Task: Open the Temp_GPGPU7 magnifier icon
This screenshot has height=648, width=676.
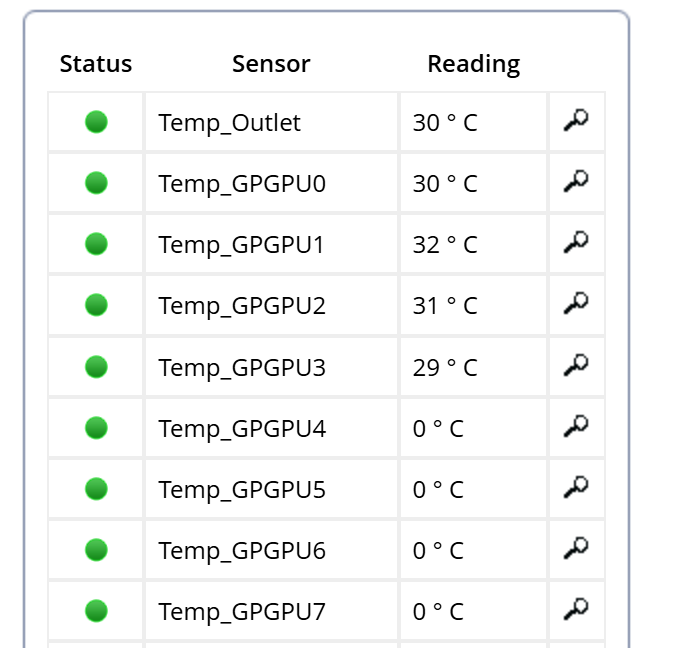Action: click(x=576, y=609)
